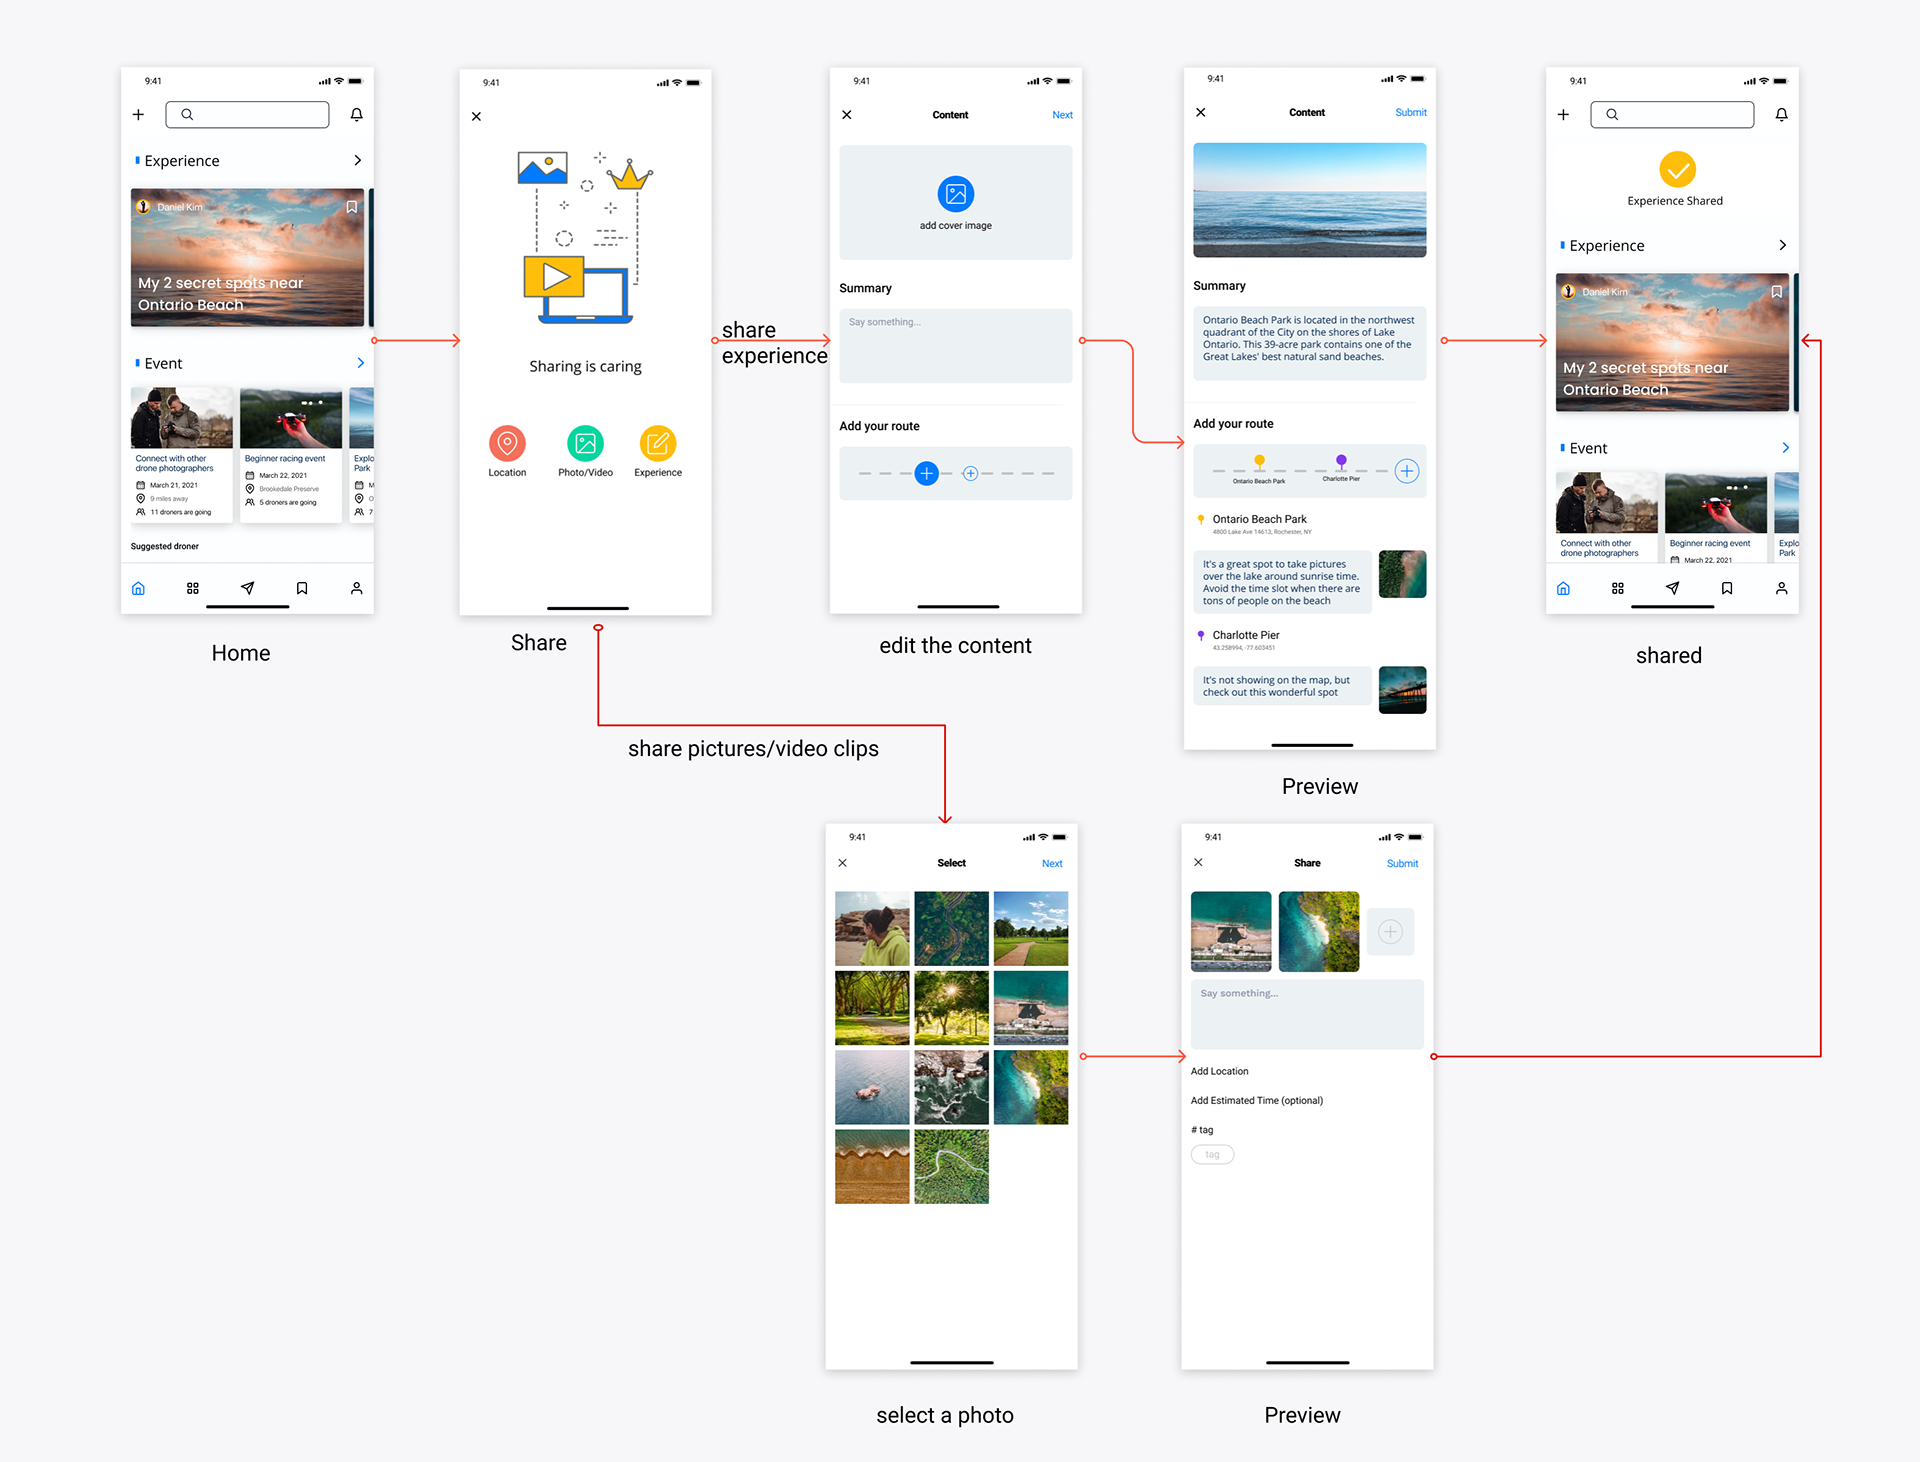Select Charlotte Pier route marker
1920x1462 pixels.
pos(1341,461)
